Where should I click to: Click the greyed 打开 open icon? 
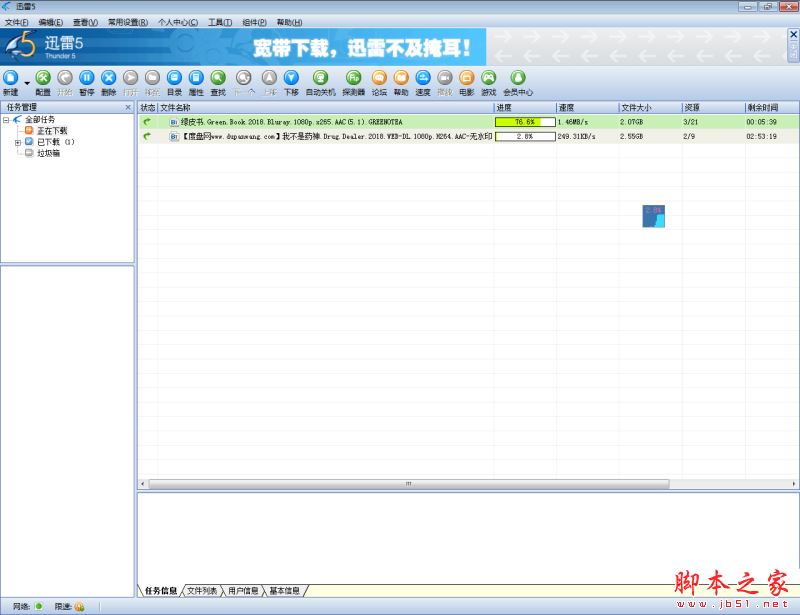[131, 78]
